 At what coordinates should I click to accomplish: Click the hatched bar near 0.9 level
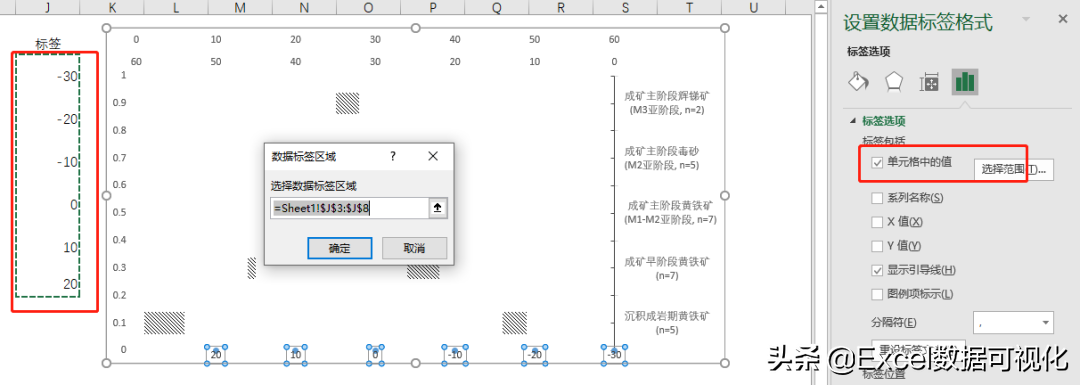pyautogui.click(x=347, y=103)
